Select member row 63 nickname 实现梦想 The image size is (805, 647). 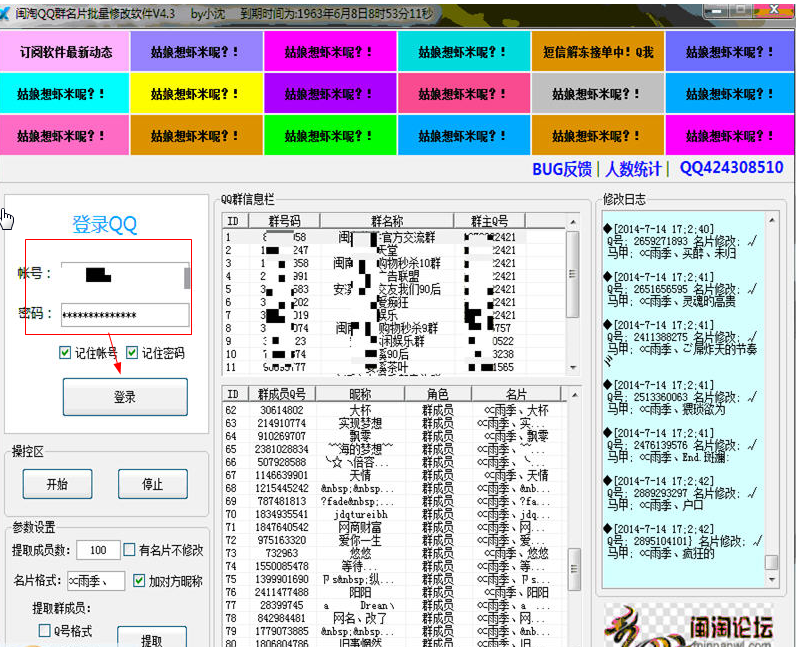(x=394, y=423)
